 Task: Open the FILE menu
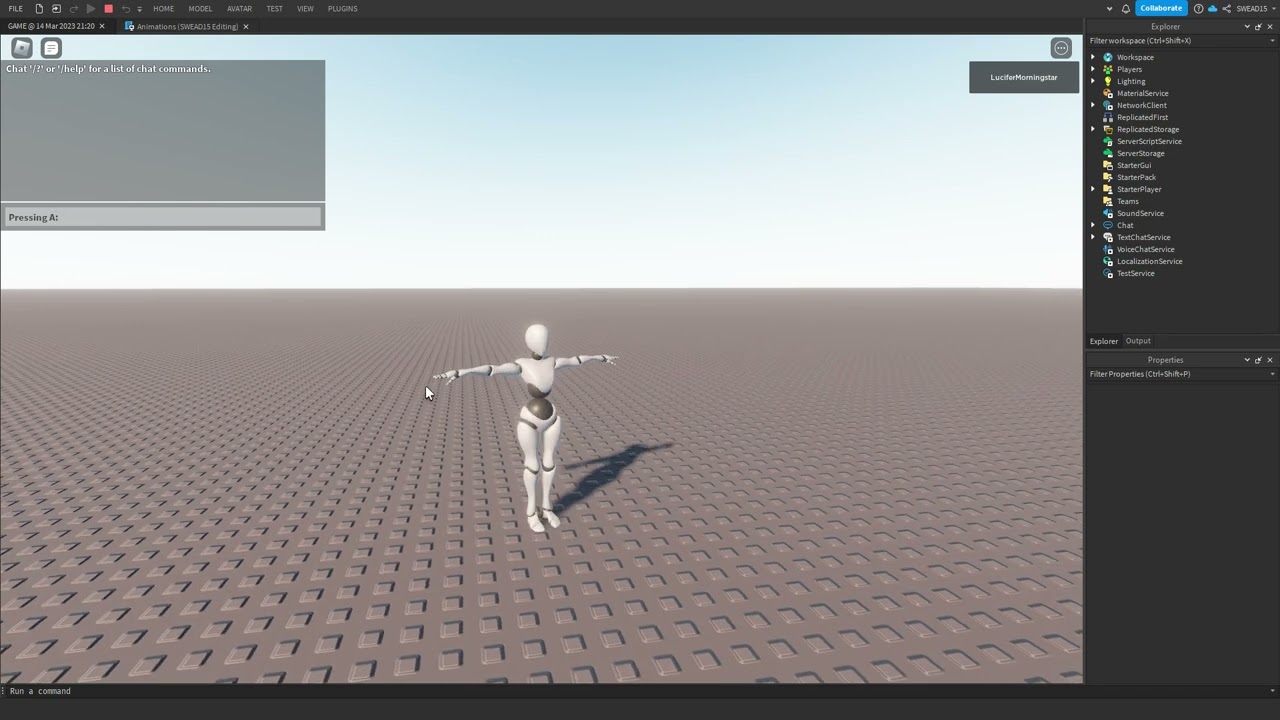[x=16, y=9]
